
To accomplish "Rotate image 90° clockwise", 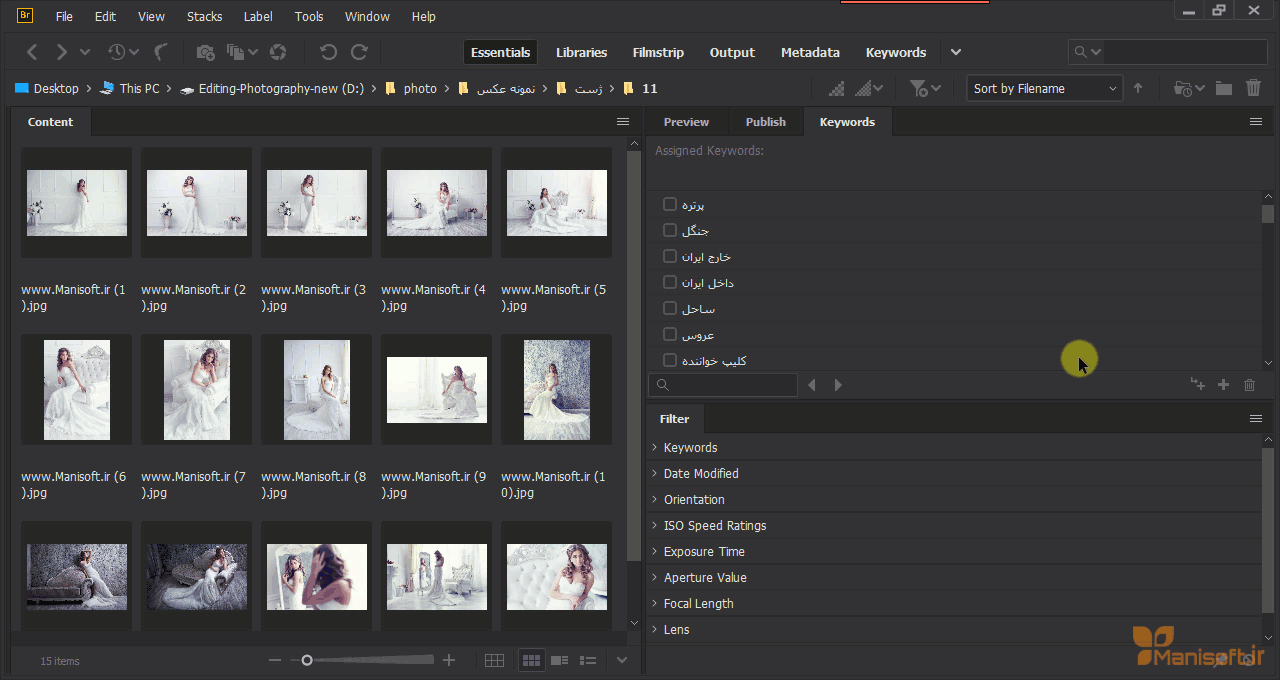I will 359,52.
